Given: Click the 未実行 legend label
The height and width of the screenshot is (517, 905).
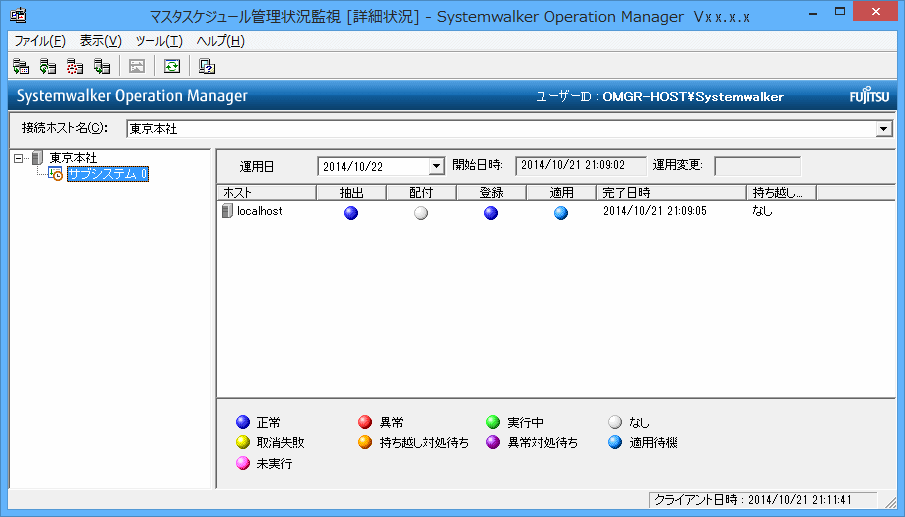Looking at the screenshot, I should tap(274, 464).
